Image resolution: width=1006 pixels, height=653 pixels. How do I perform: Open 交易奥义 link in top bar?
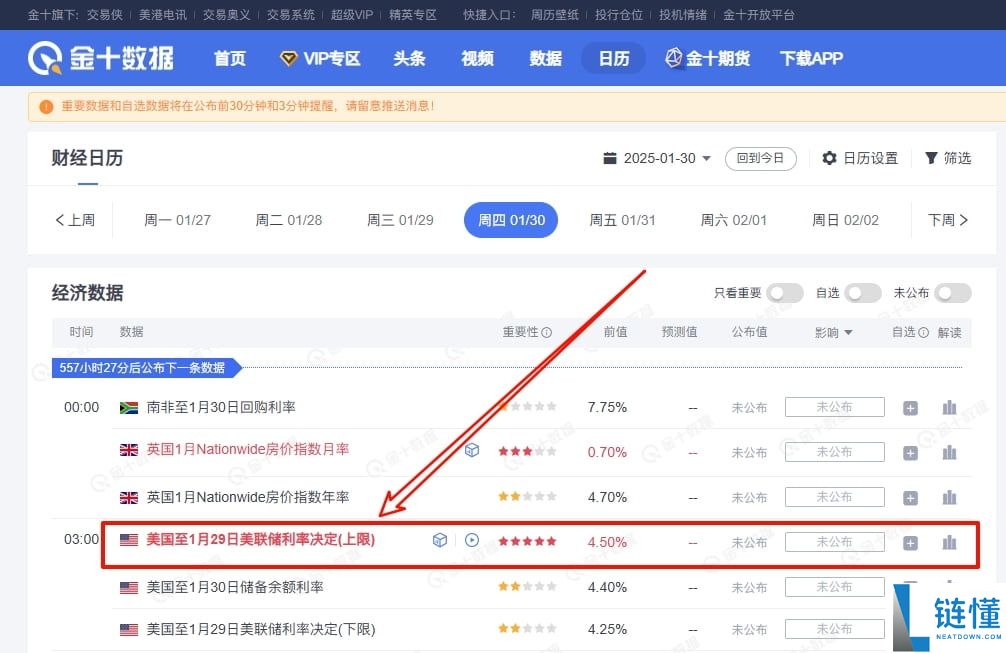(226, 15)
